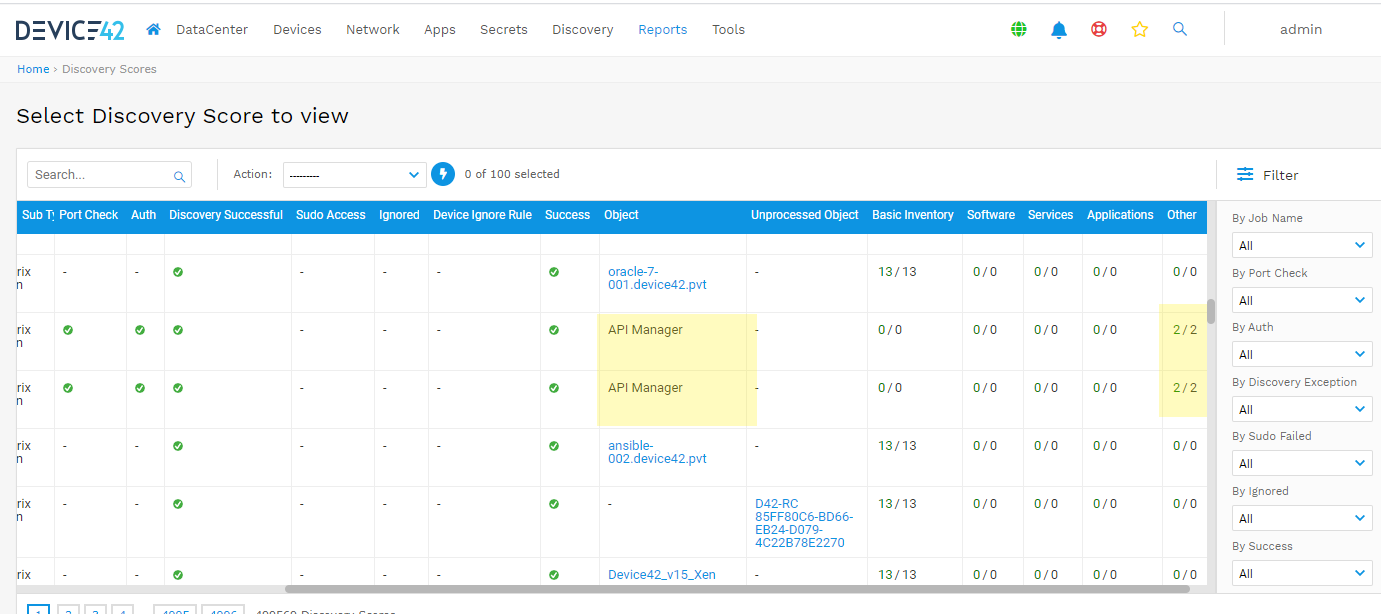The height and width of the screenshot is (614, 1381).
Task: Sort by the Discovery Successful column header
Action: click(226, 215)
